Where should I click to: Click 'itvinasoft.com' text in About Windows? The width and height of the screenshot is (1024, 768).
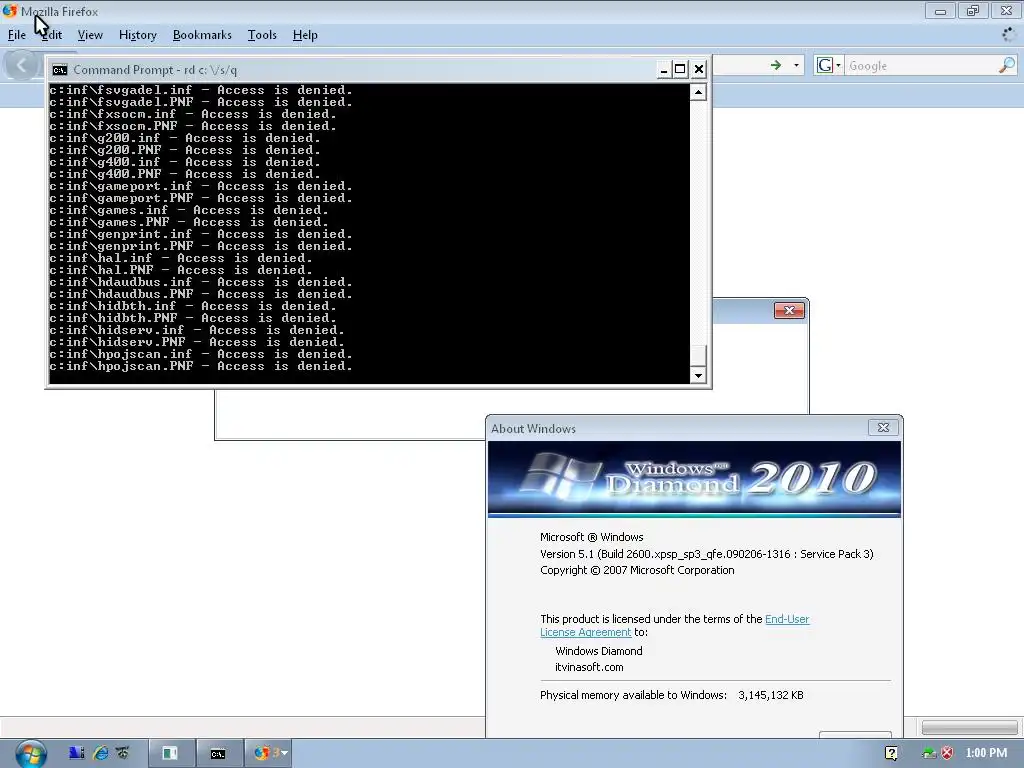coord(589,667)
